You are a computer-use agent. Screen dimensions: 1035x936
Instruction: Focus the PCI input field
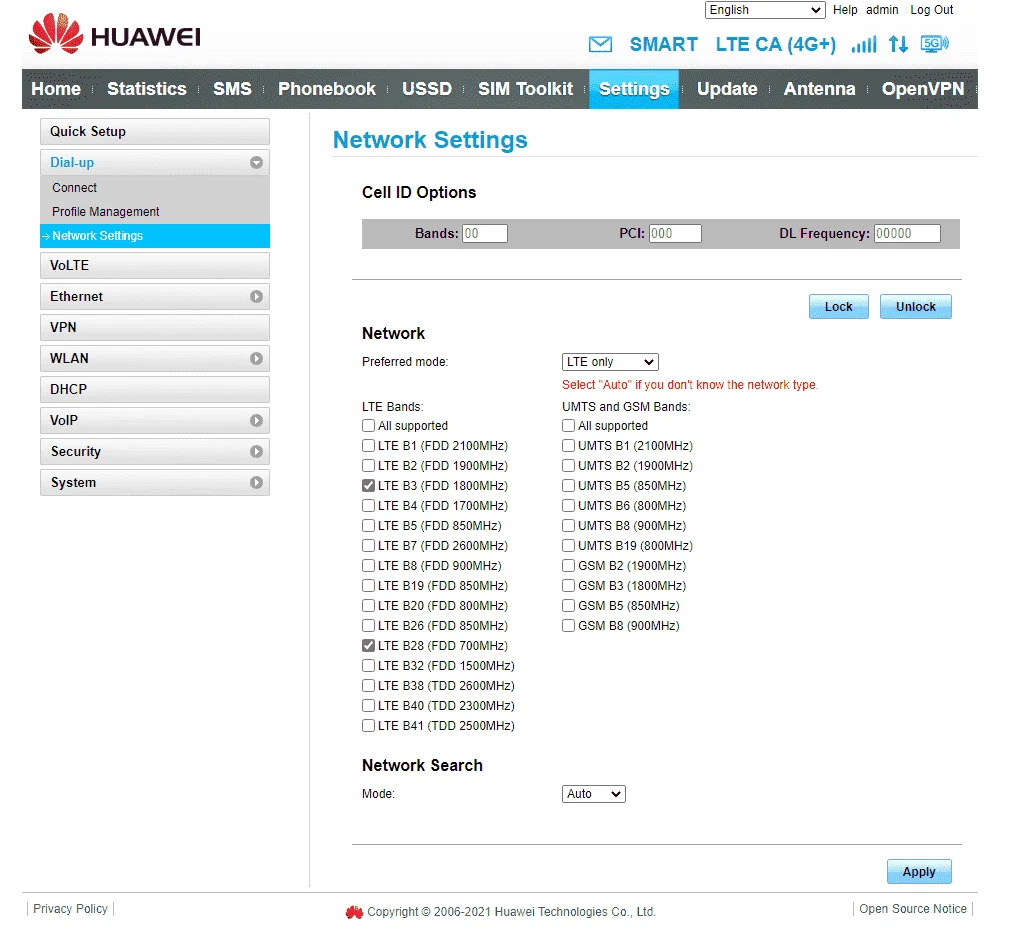675,233
